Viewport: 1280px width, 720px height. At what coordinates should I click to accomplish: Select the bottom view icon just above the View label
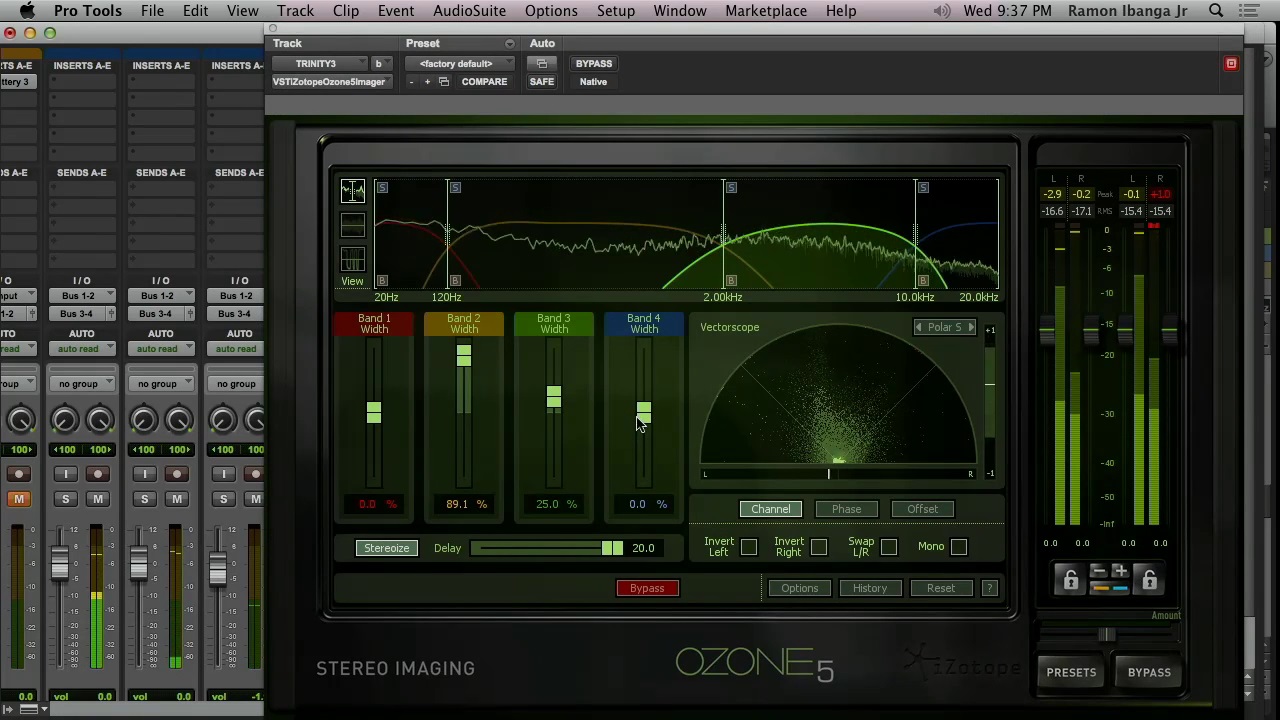(x=353, y=258)
